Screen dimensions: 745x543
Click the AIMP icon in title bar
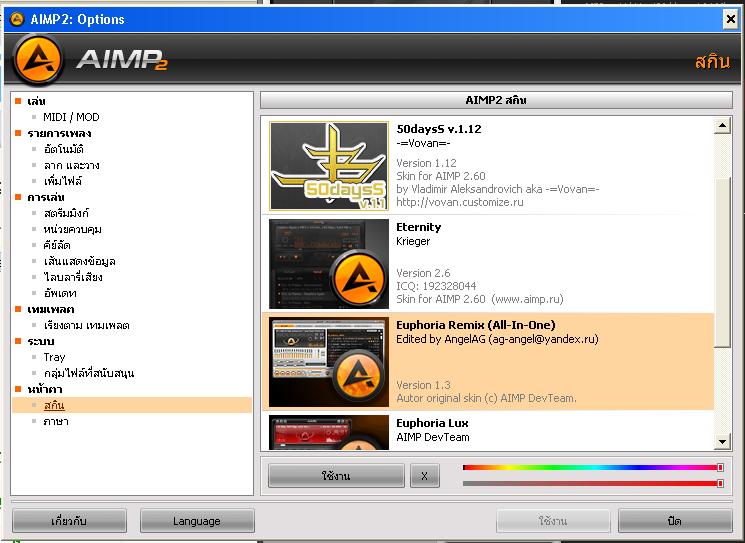[x=17, y=19]
